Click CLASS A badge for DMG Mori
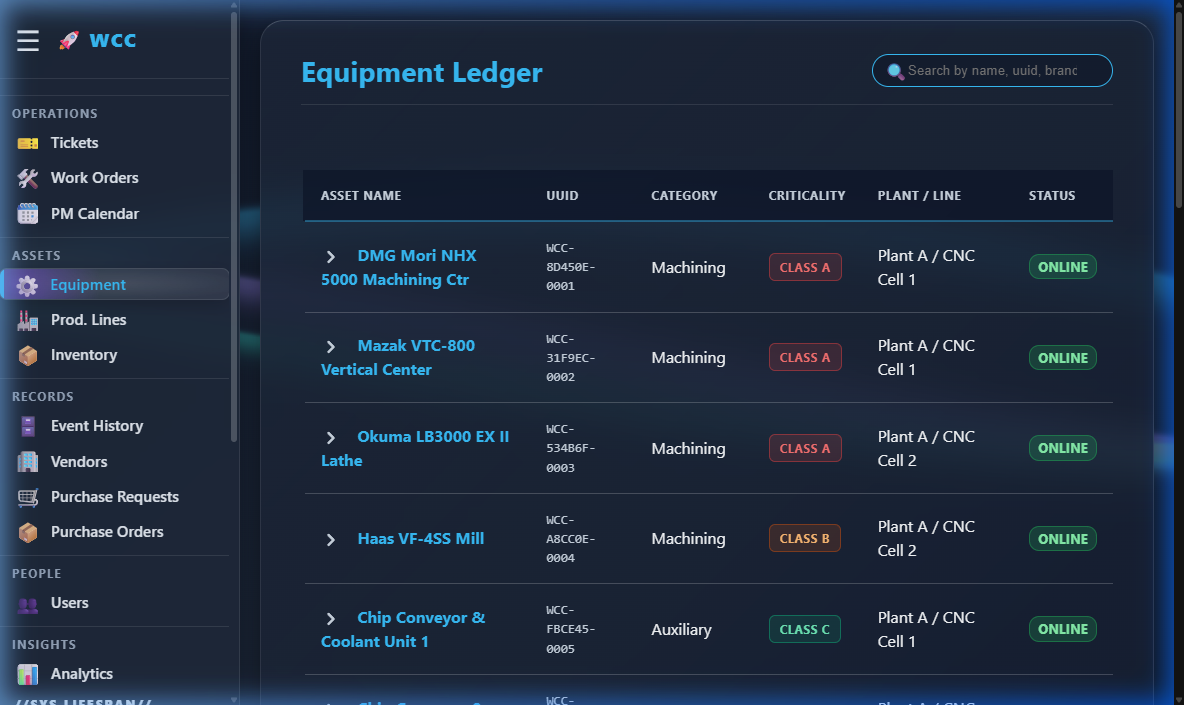 (x=805, y=267)
